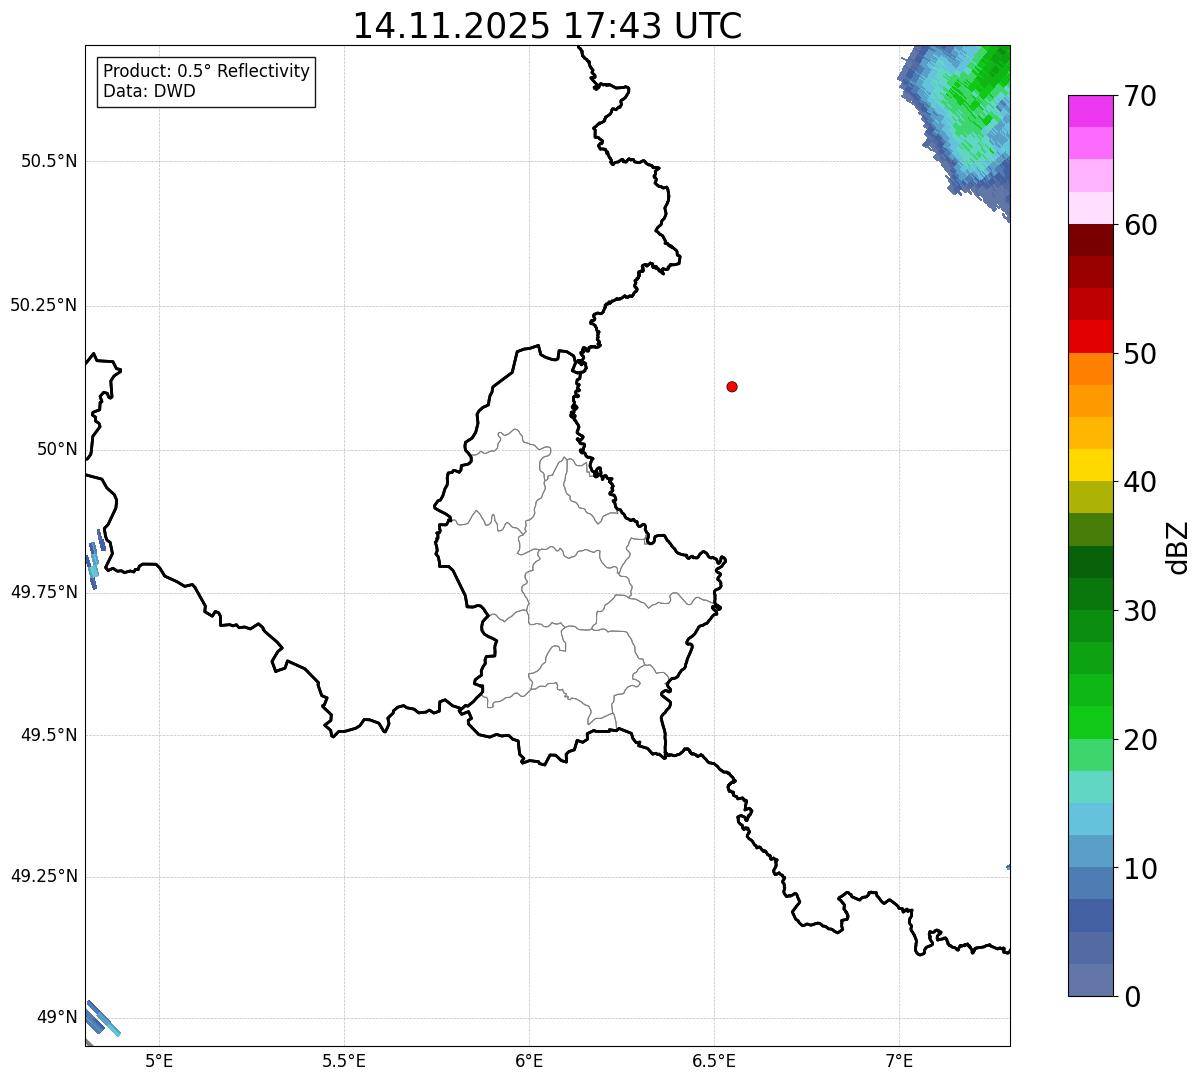Click the 5°E longitude label
The width and height of the screenshot is (1202, 1081).
coord(159,1060)
